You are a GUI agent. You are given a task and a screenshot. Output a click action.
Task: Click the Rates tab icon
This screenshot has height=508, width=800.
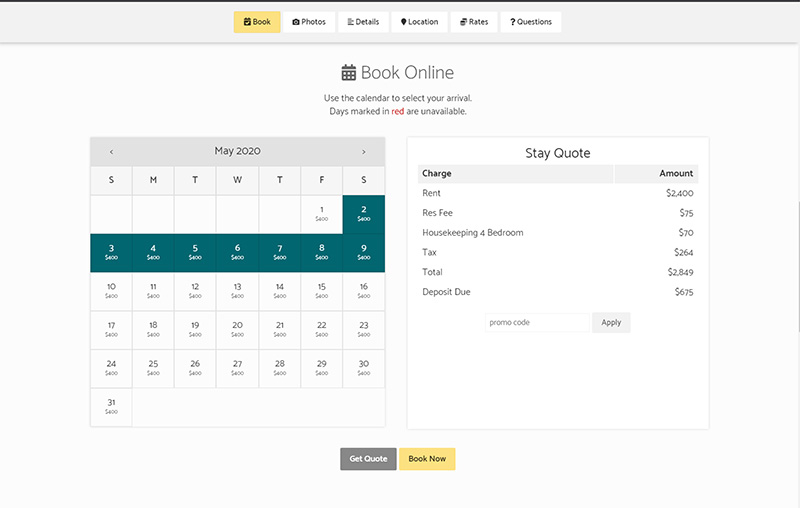(463, 22)
